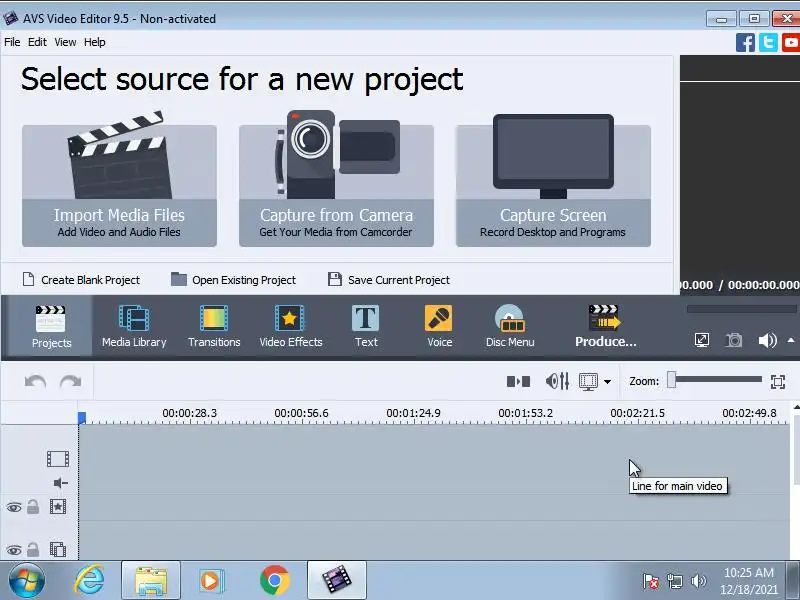Image resolution: width=800 pixels, height=600 pixels.
Task: Adjust the timeline Zoom slider
Action: (x=671, y=380)
